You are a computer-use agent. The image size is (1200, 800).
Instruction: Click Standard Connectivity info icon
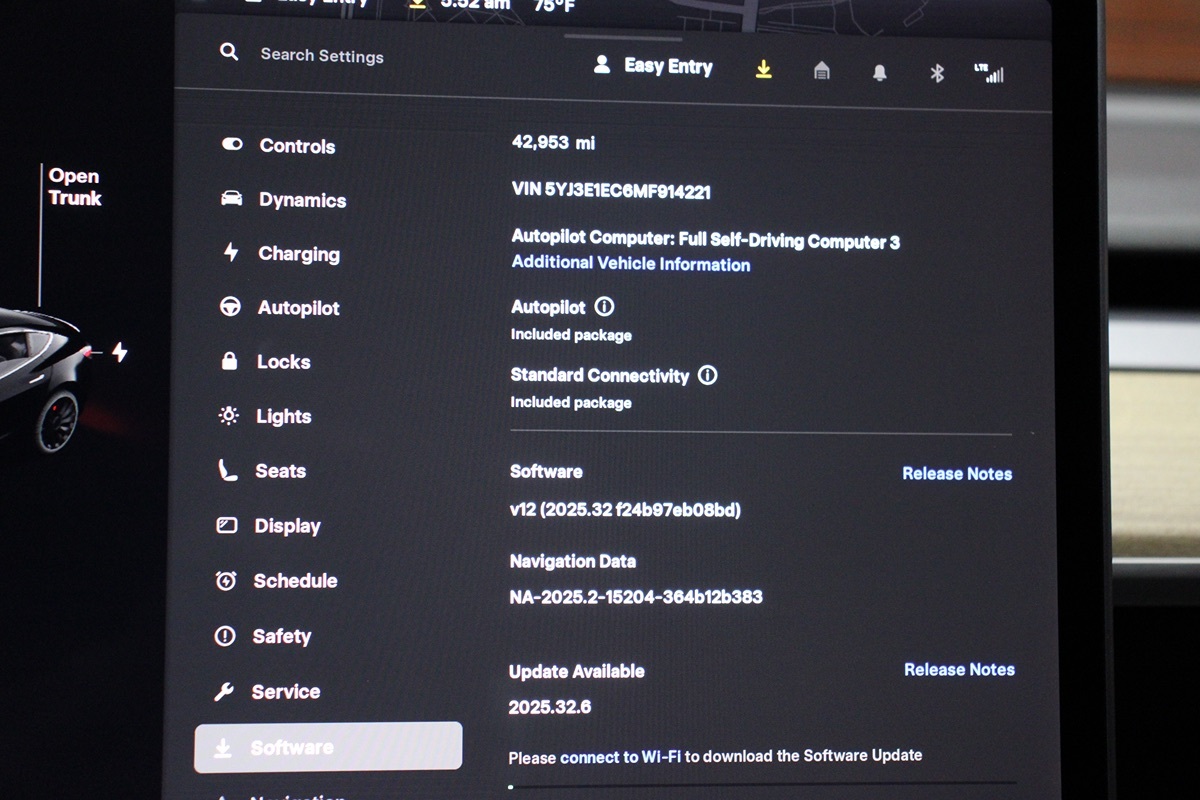(x=707, y=376)
